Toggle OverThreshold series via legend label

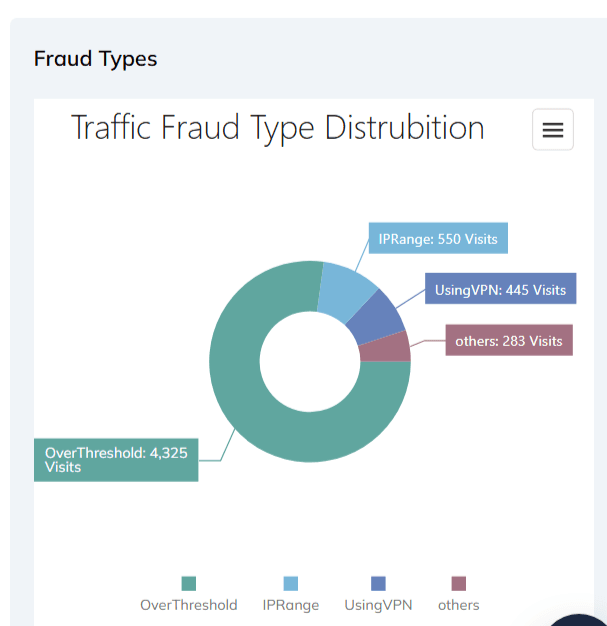pyautogui.click(x=189, y=605)
